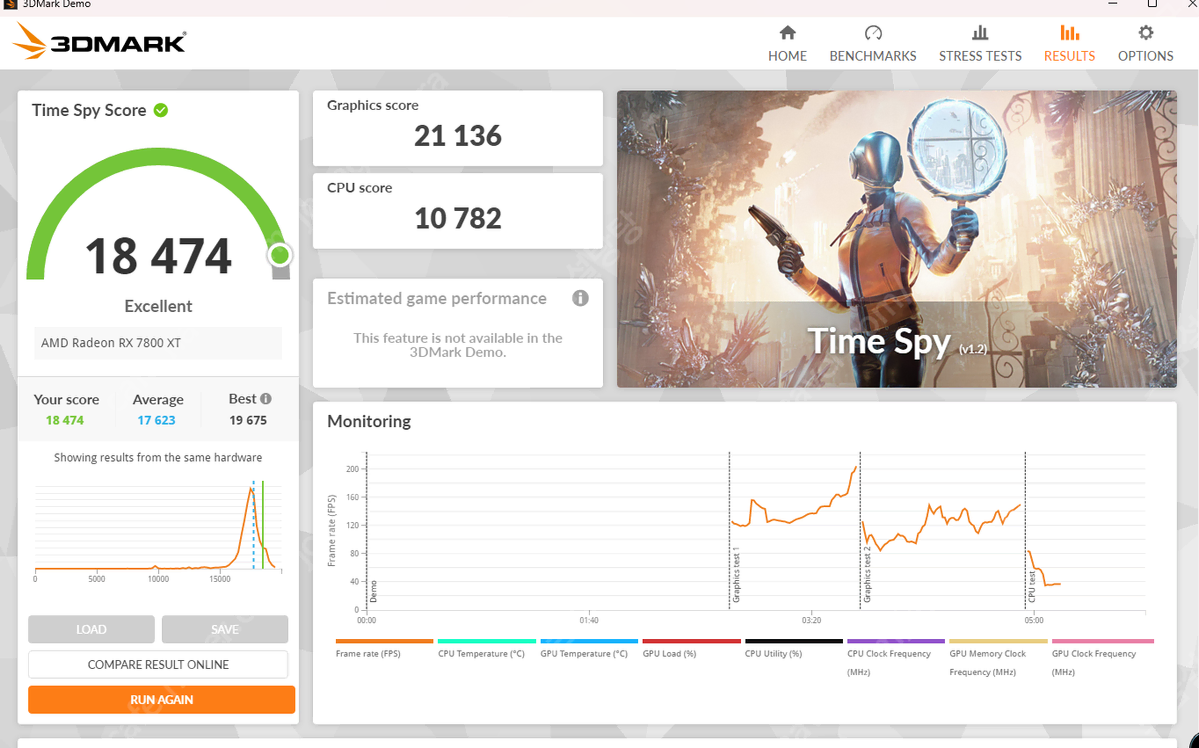Image resolution: width=1199 pixels, height=748 pixels.
Task: Toggle the GPU Clock Frequency legend item
Action: pos(1093,662)
